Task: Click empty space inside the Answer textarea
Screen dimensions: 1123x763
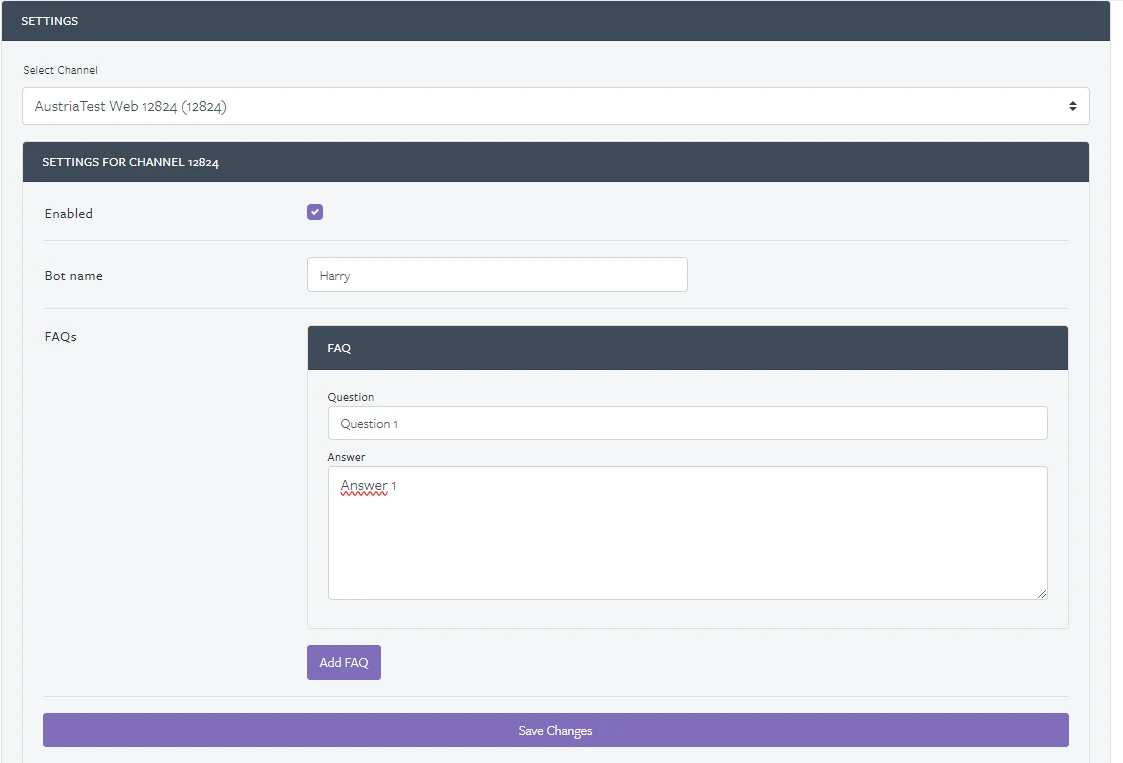Action: [687, 545]
